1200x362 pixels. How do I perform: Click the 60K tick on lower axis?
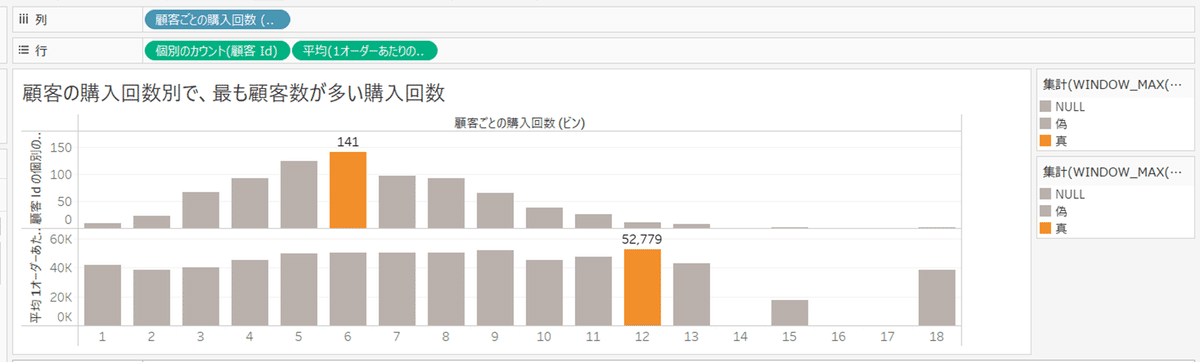[61, 240]
